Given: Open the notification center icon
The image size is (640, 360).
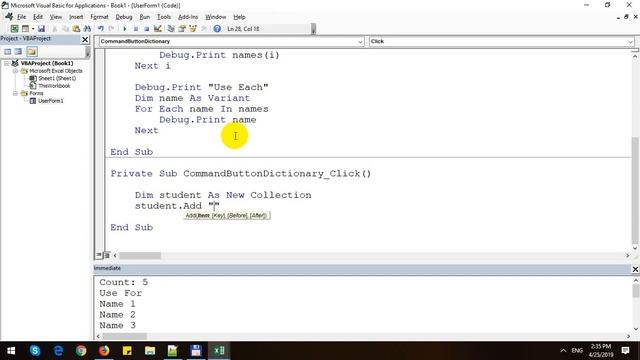Looking at the screenshot, I should [x=625, y=351].
